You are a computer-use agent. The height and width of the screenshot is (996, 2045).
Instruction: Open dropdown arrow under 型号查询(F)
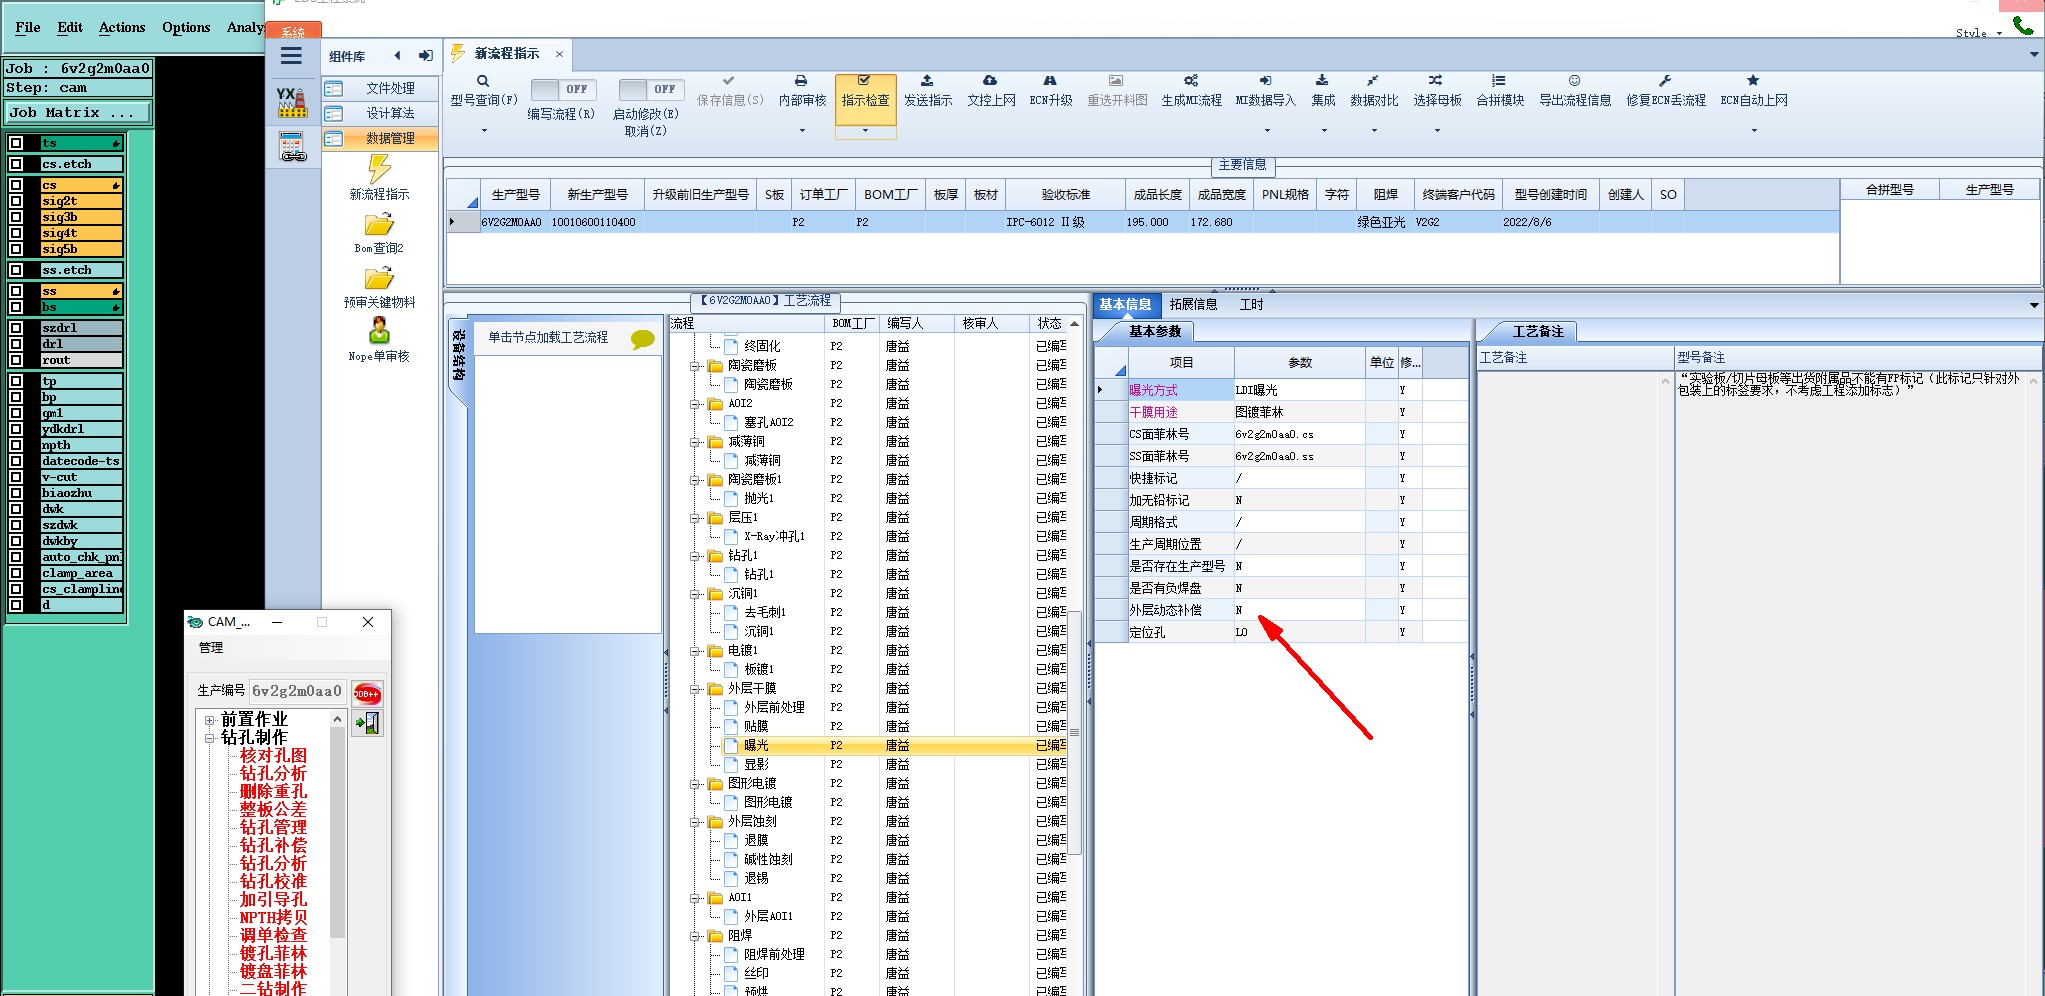pyautogui.click(x=484, y=130)
